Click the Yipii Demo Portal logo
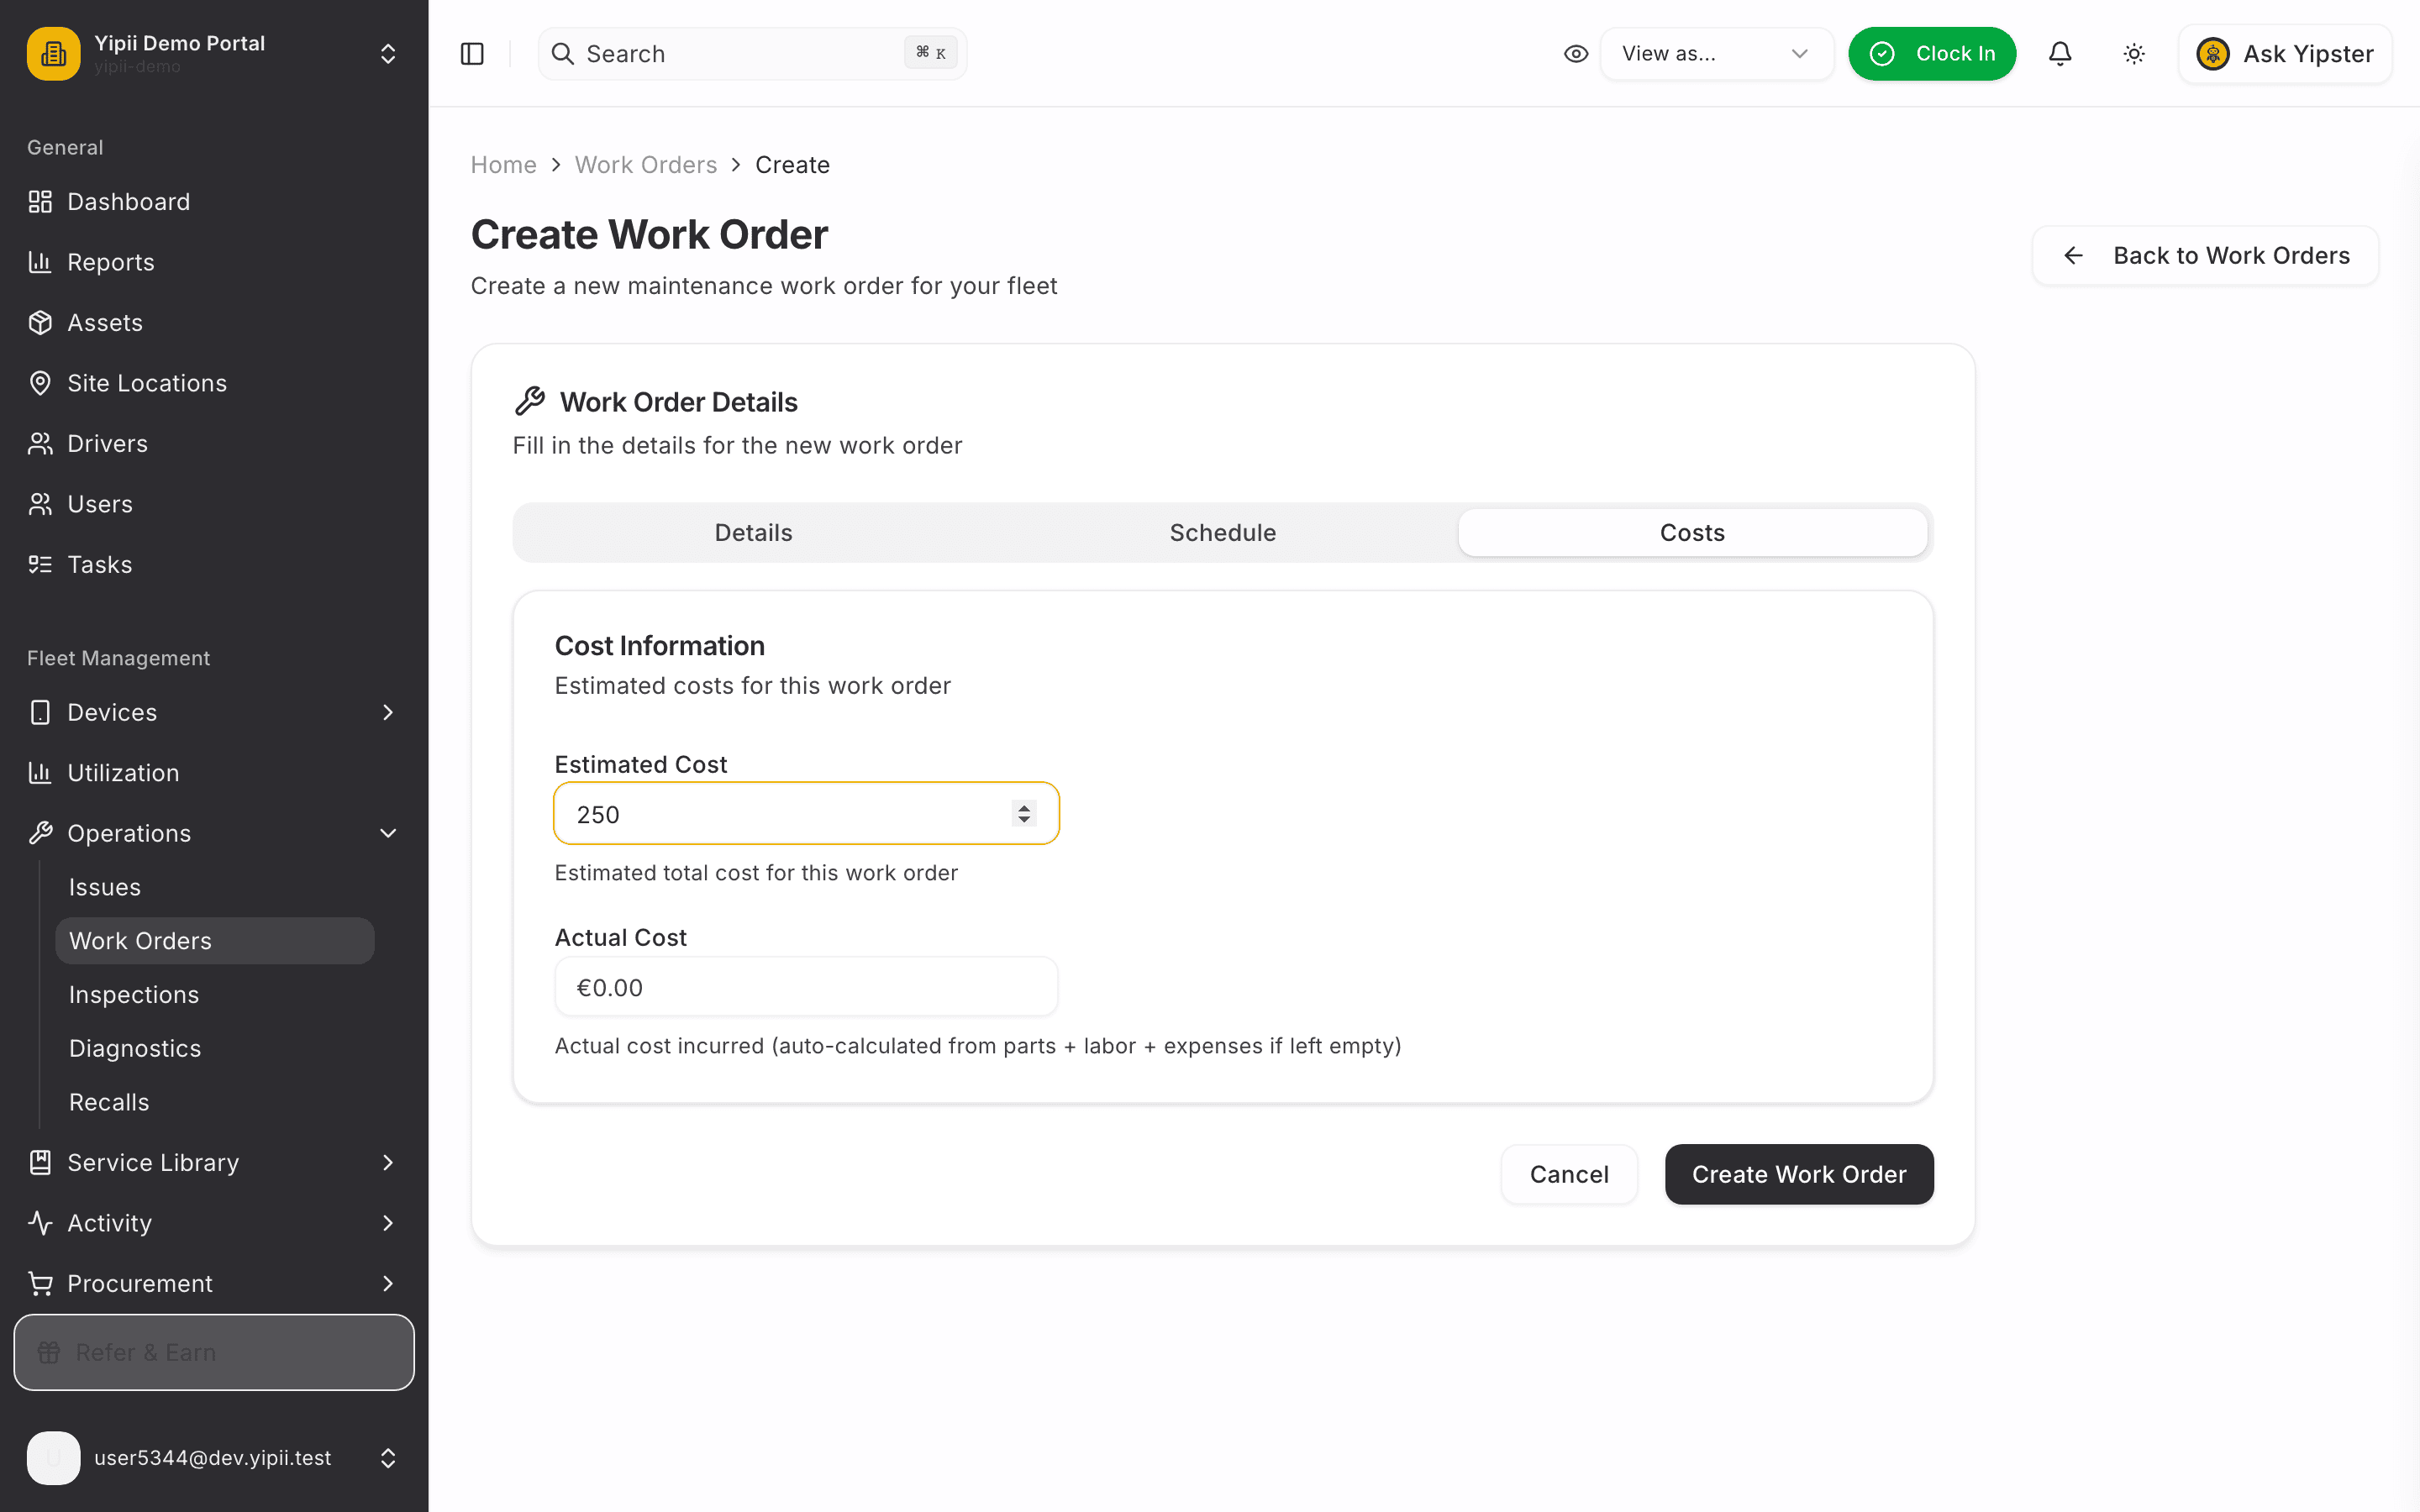 54,54
